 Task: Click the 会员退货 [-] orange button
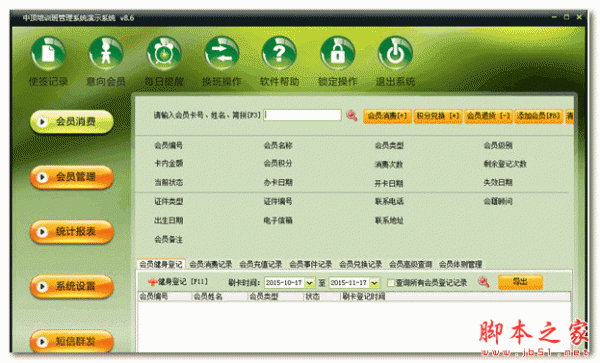pos(489,116)
